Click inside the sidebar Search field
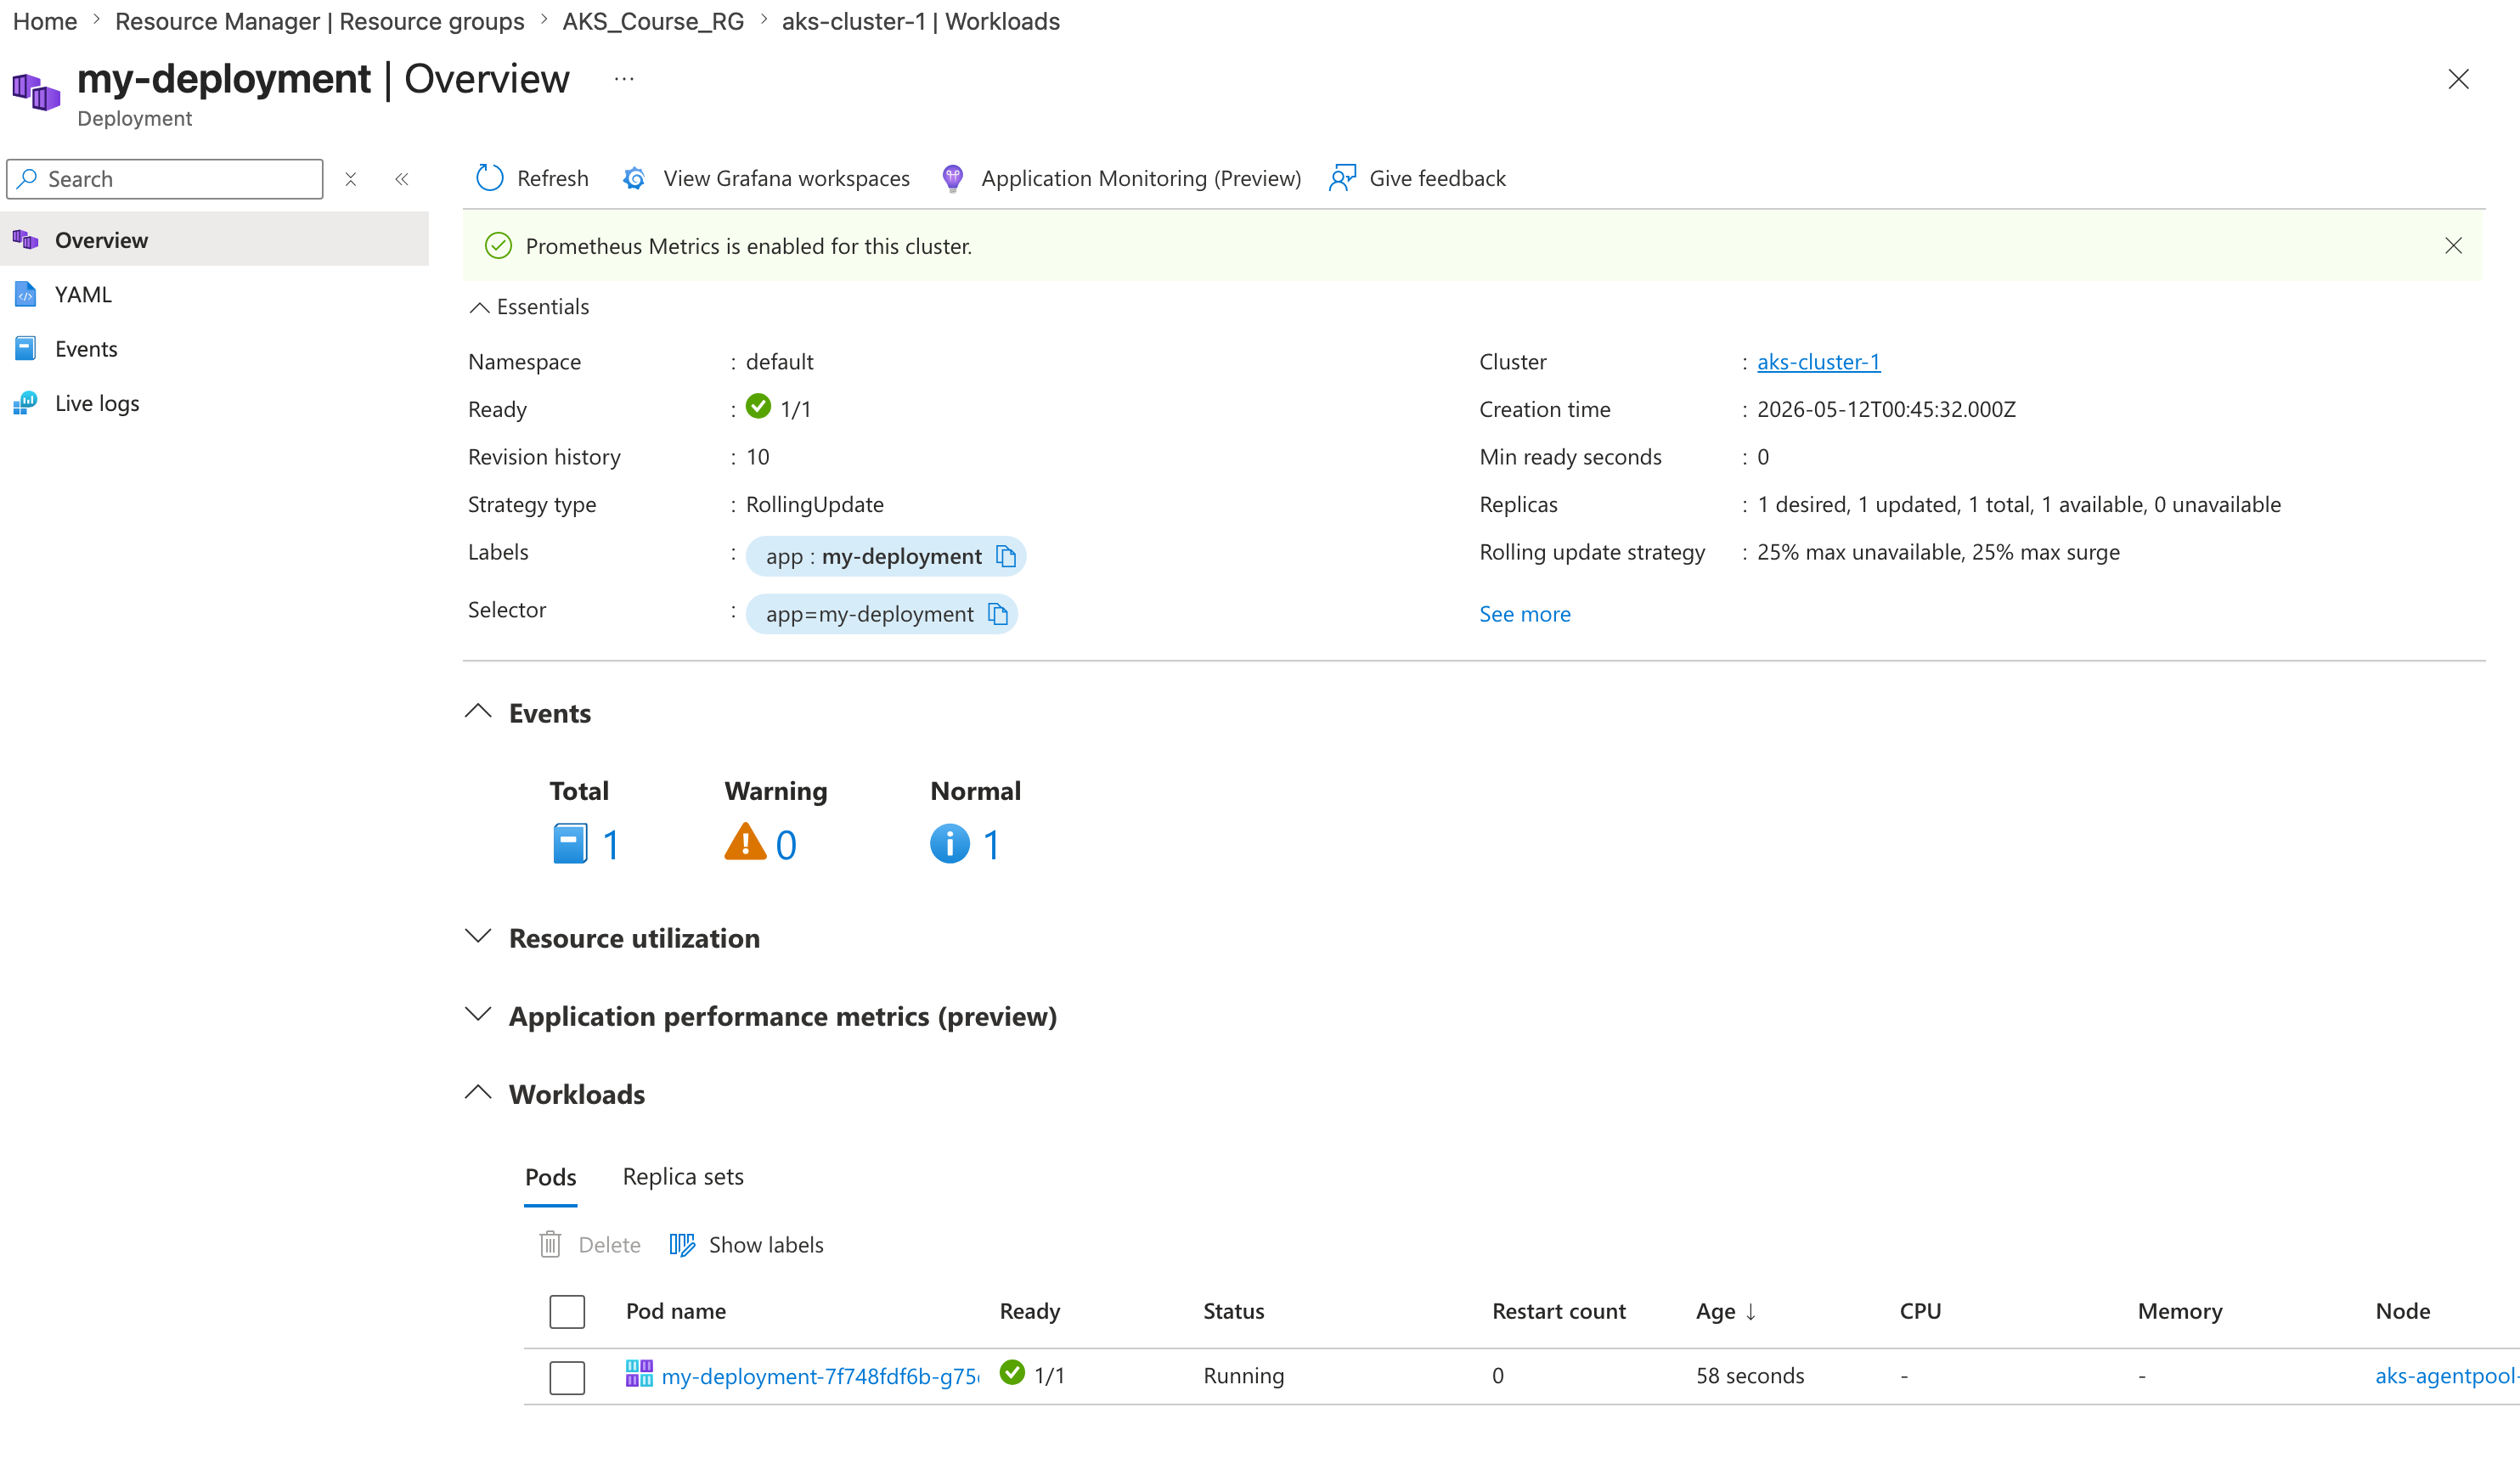2520x1458 pixels. click(165, 179)
